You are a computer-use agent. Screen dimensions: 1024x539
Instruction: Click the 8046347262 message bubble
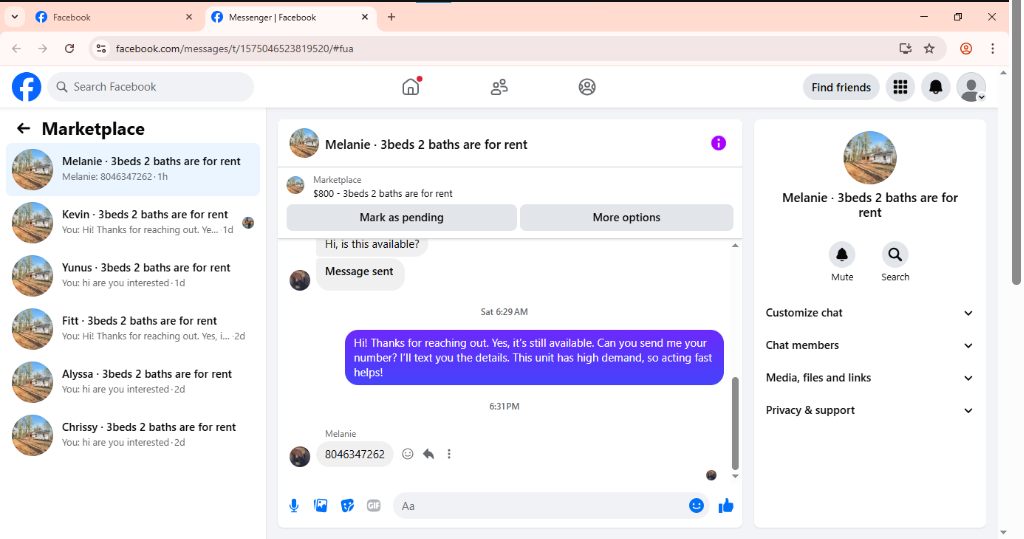[x=355, y=454]
